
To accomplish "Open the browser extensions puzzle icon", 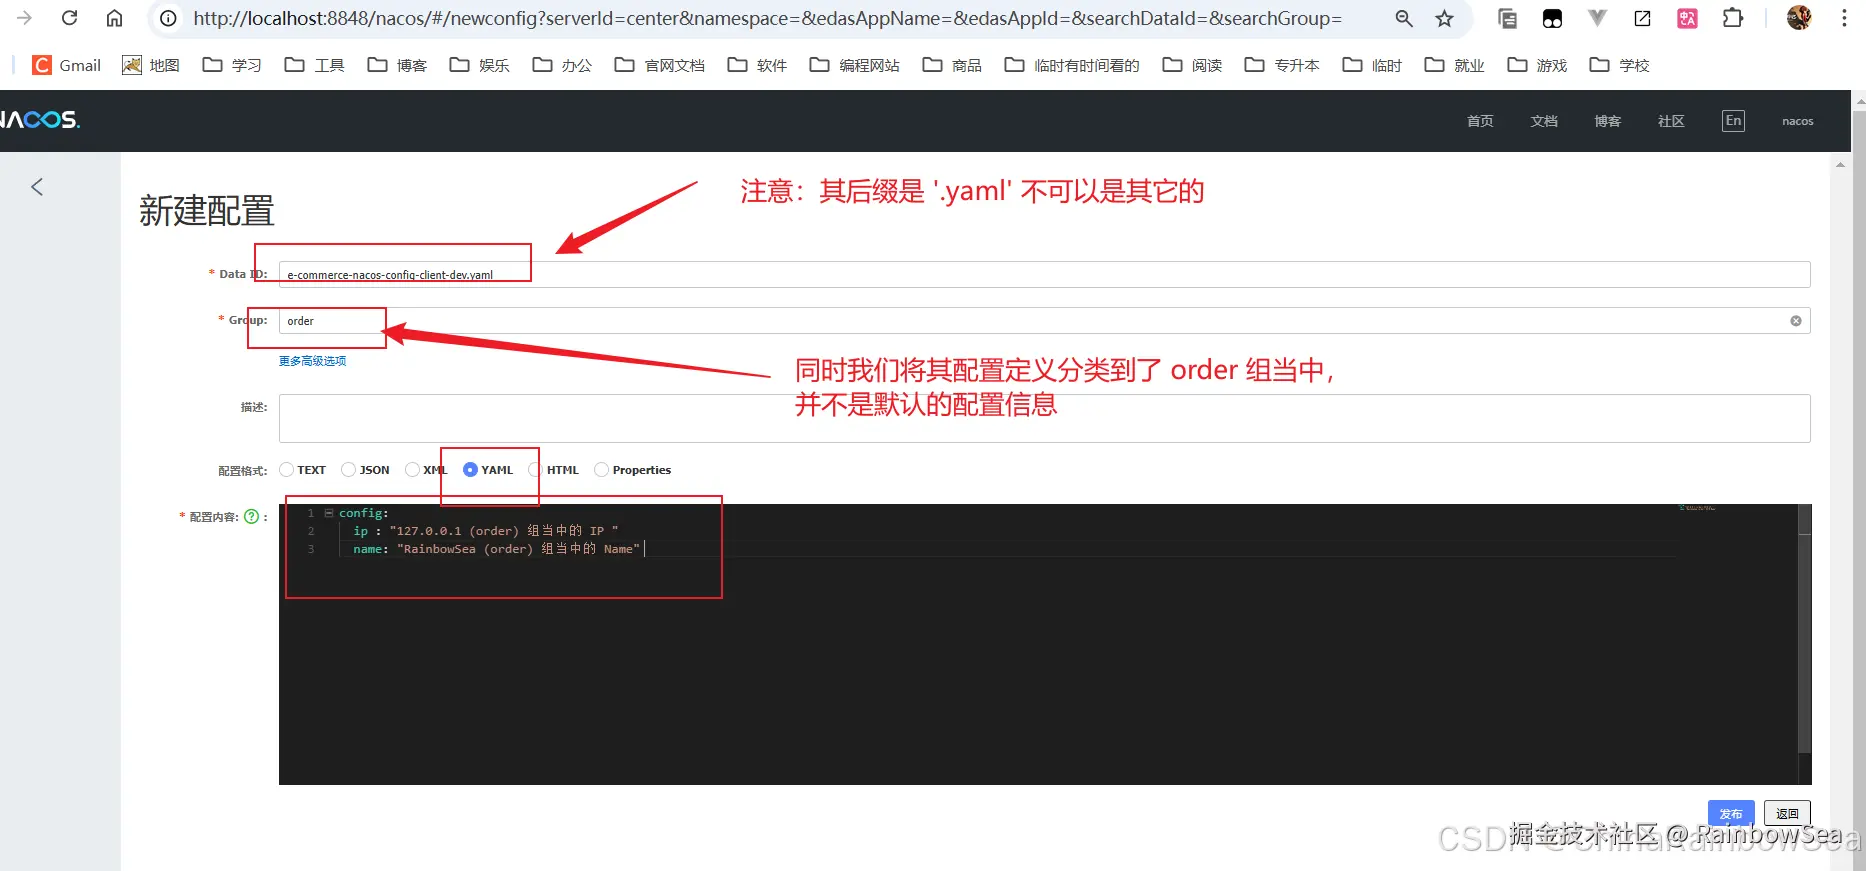I will (x=1733, y=18).
